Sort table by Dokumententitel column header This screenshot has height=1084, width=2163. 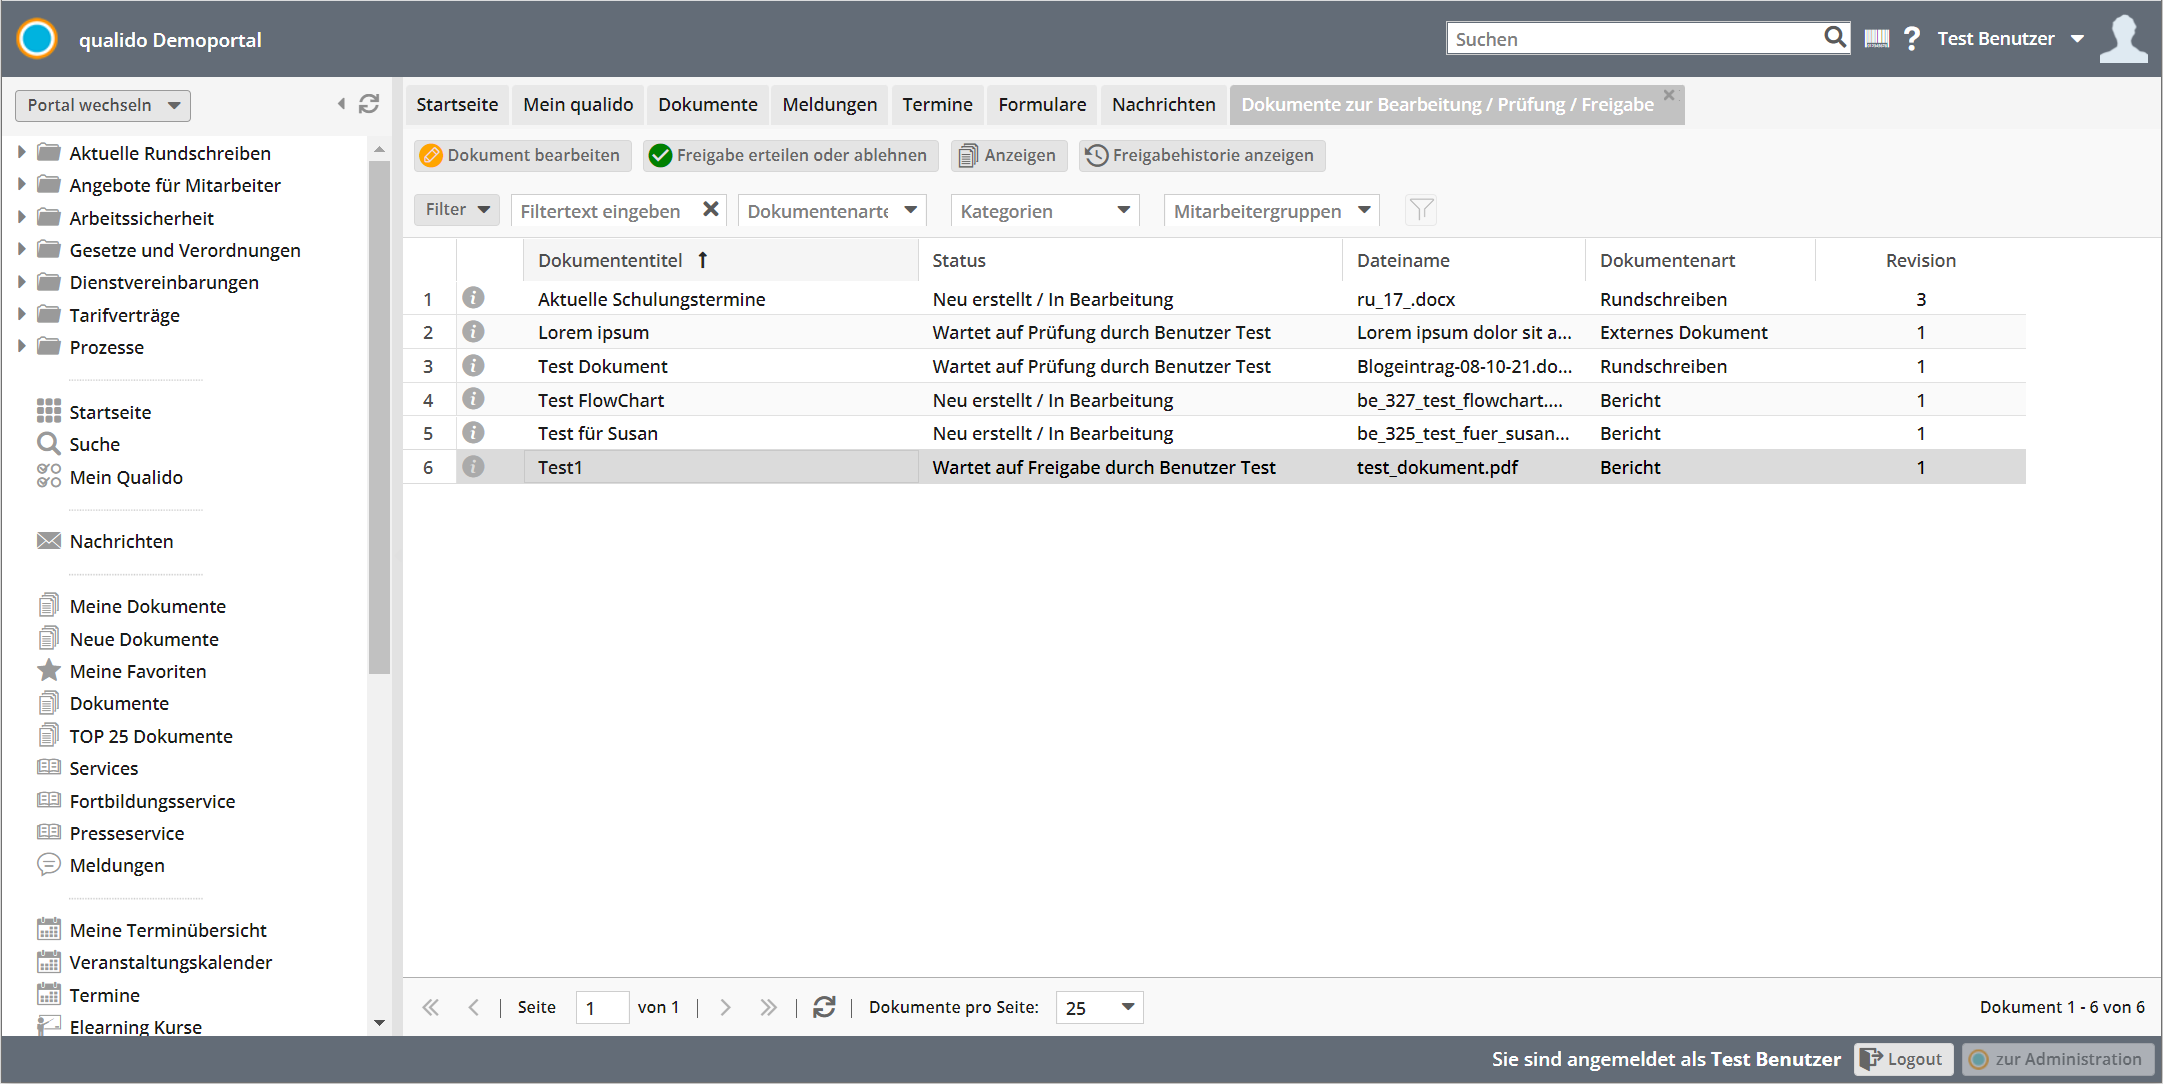610,260
